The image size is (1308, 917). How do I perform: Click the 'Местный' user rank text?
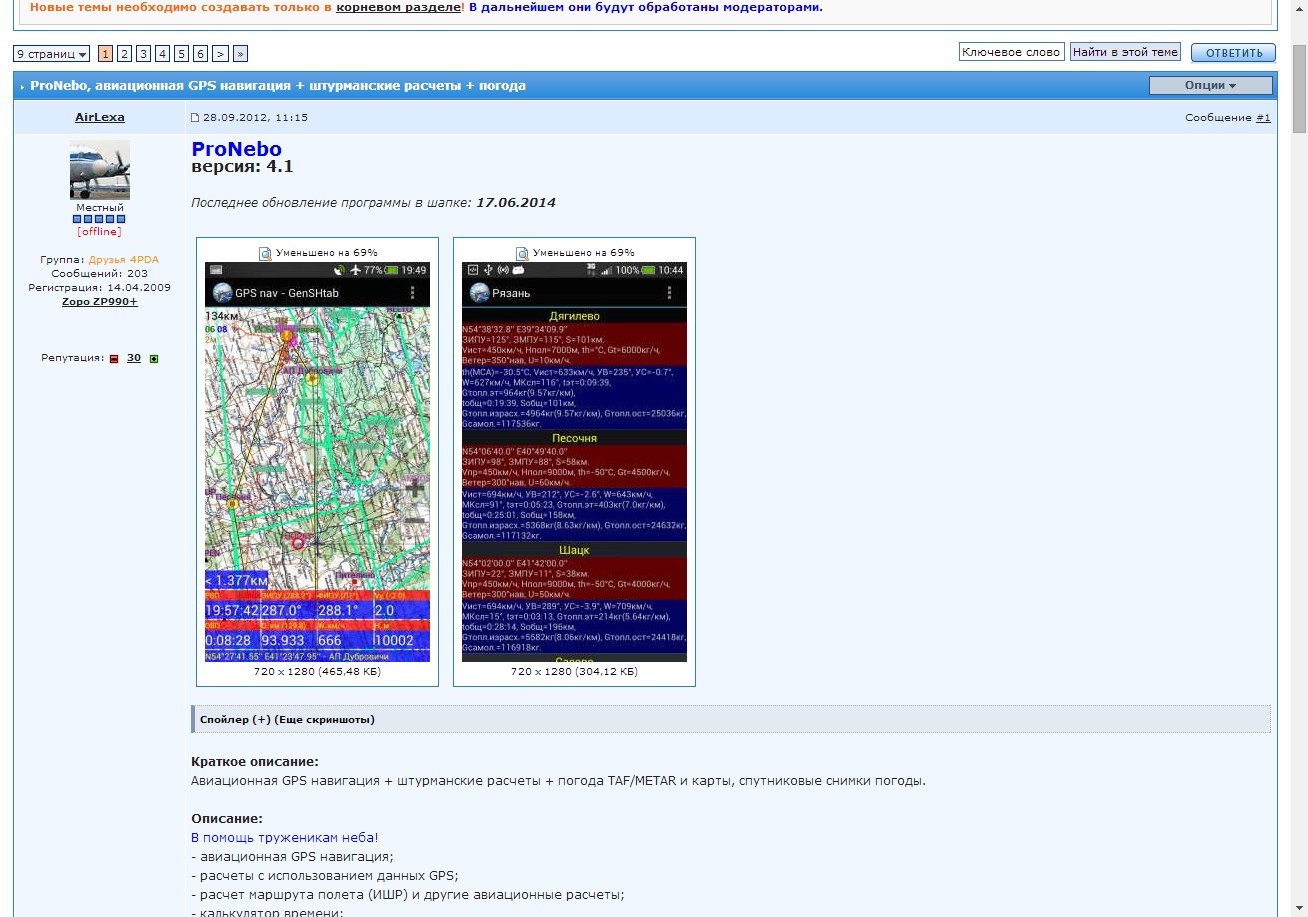pos(100,208)
